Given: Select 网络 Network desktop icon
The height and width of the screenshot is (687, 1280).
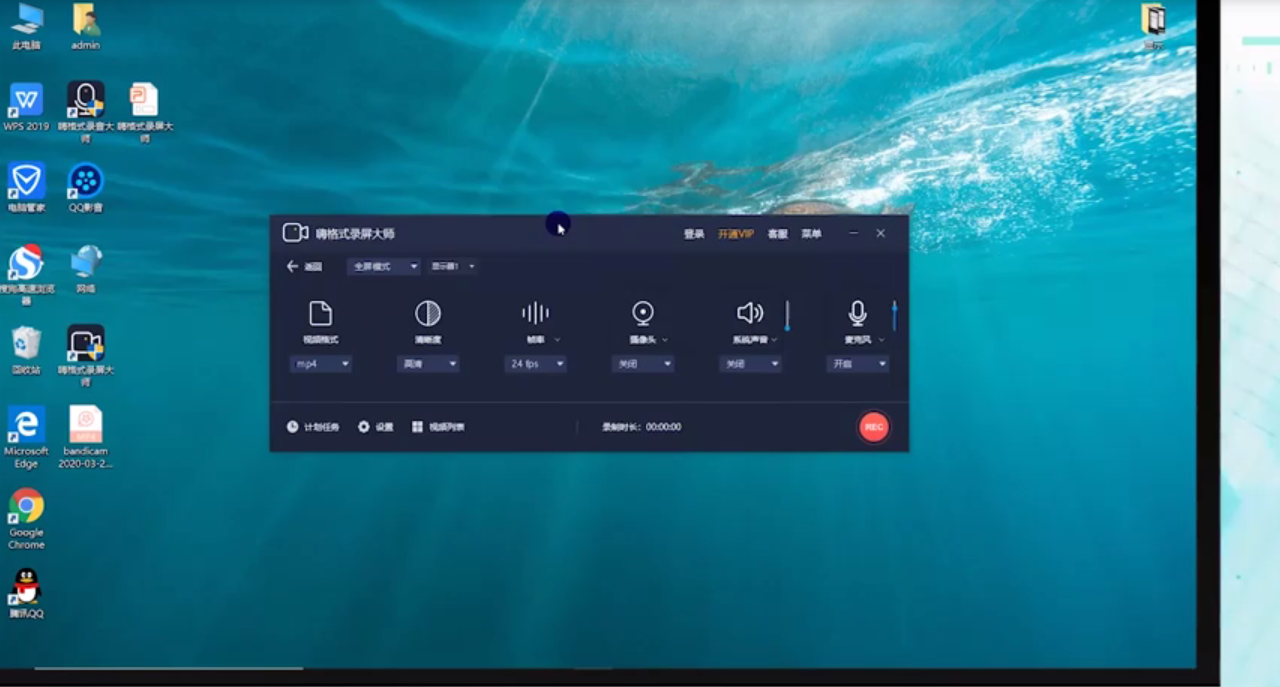Looking at the screenshot, I should coord(86,269).
